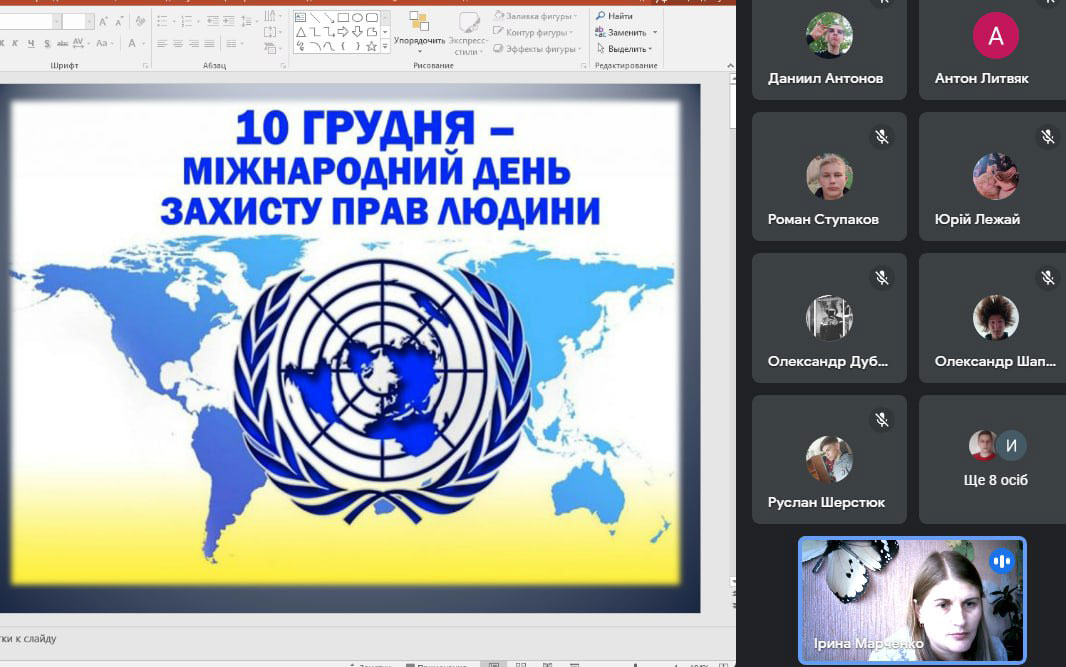Click the font color A button
Image resolution: width=1066 pixels, height=667 pixels.
point(132,44)
